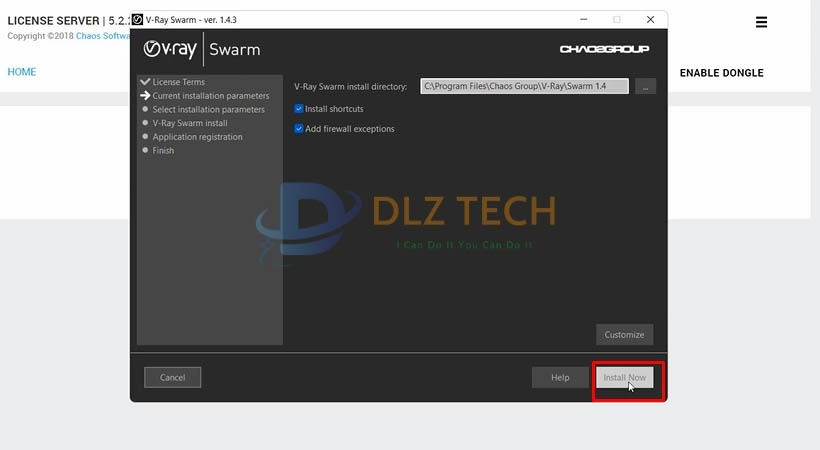This screenshot has height=450, width=820.
Task: Click the V-Ray Swarm install directory field
Action: (x=525, y=87)
